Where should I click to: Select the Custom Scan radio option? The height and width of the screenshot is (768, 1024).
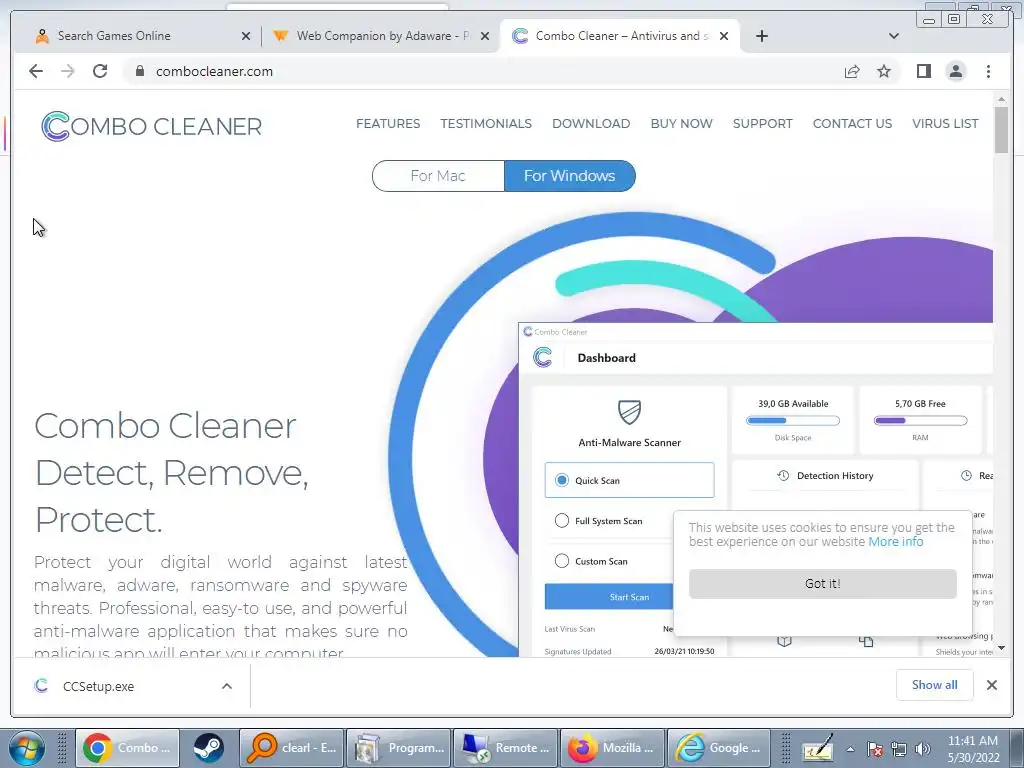click(x=562, y=561)
